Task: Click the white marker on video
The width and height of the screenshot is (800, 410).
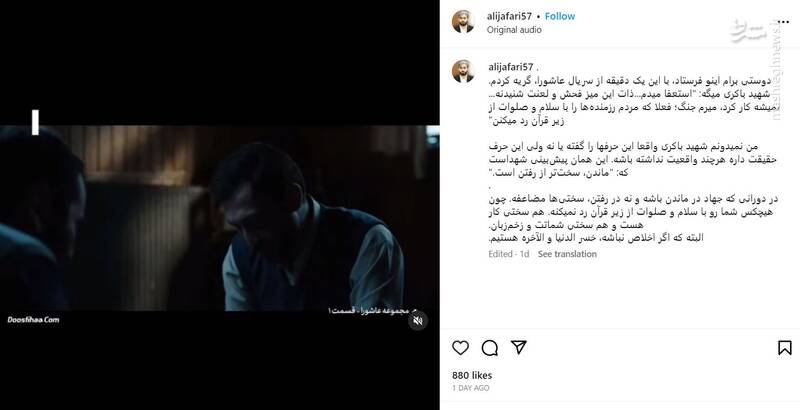Action: click(35, 122)
